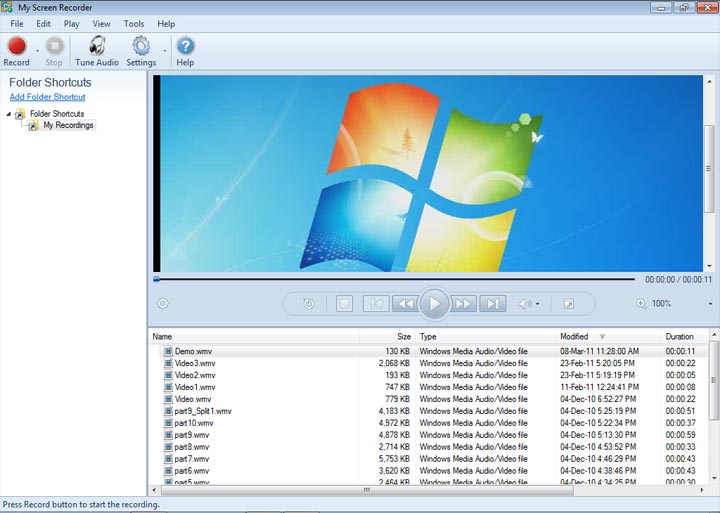Open the Tools menu

point(134,24)
